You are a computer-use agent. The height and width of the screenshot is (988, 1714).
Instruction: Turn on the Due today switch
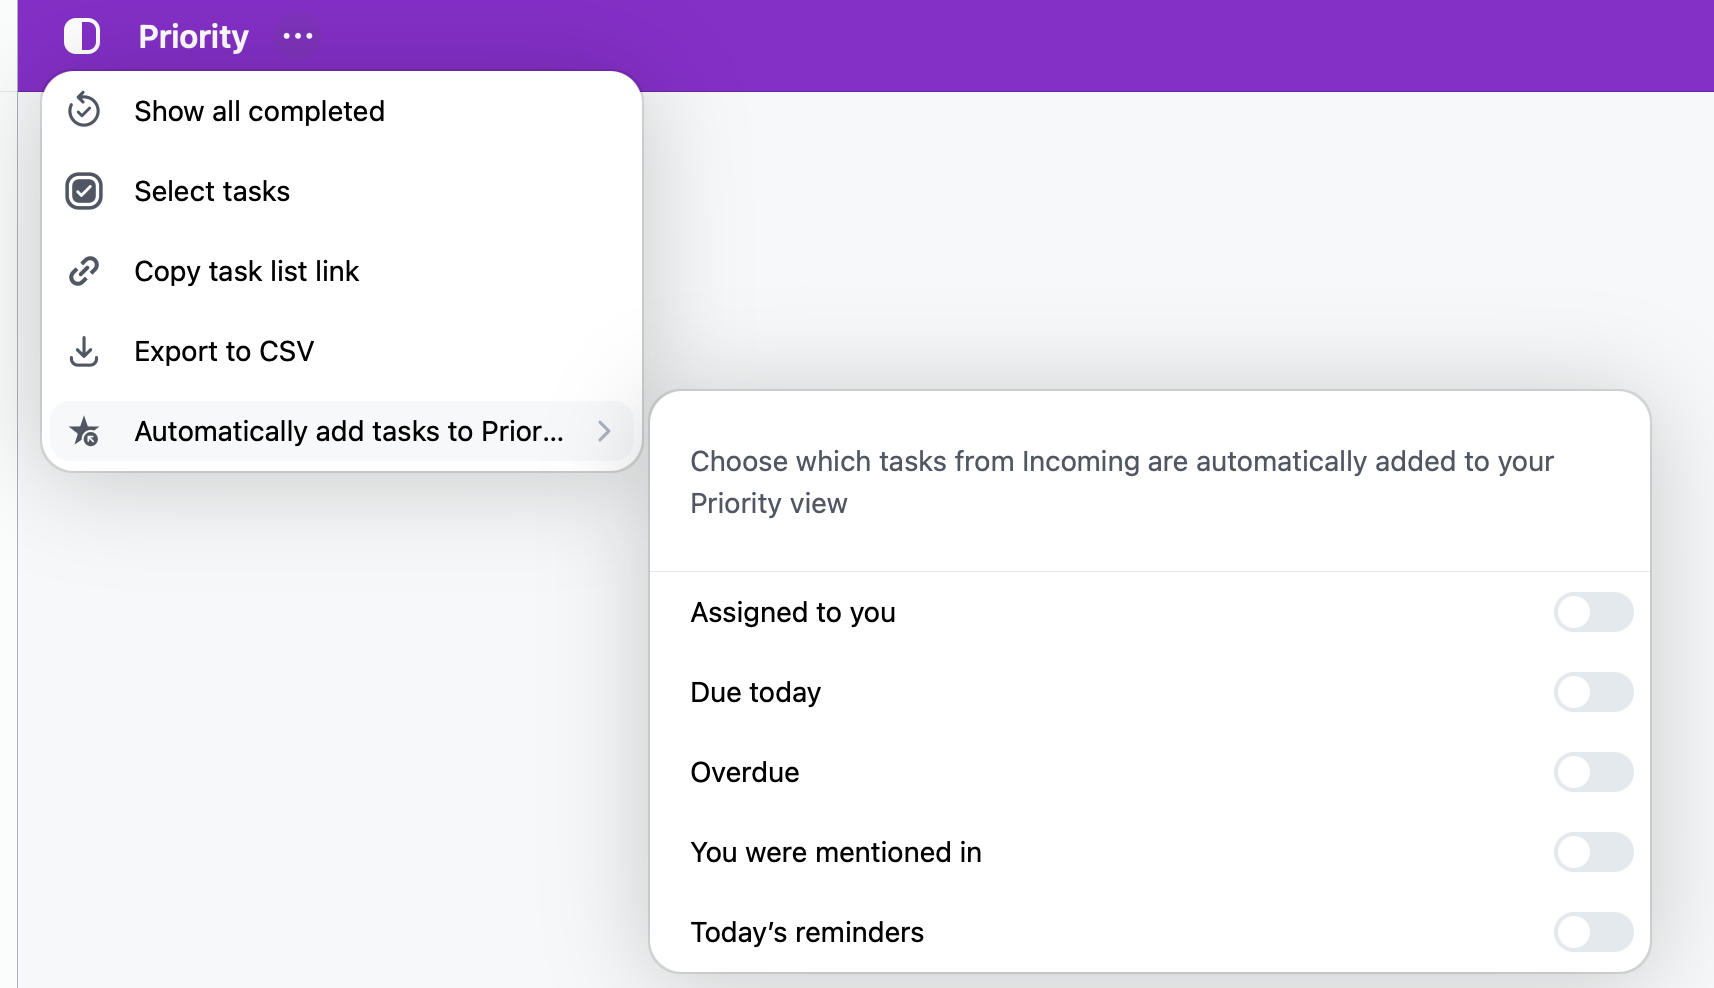coord(1593,692)
